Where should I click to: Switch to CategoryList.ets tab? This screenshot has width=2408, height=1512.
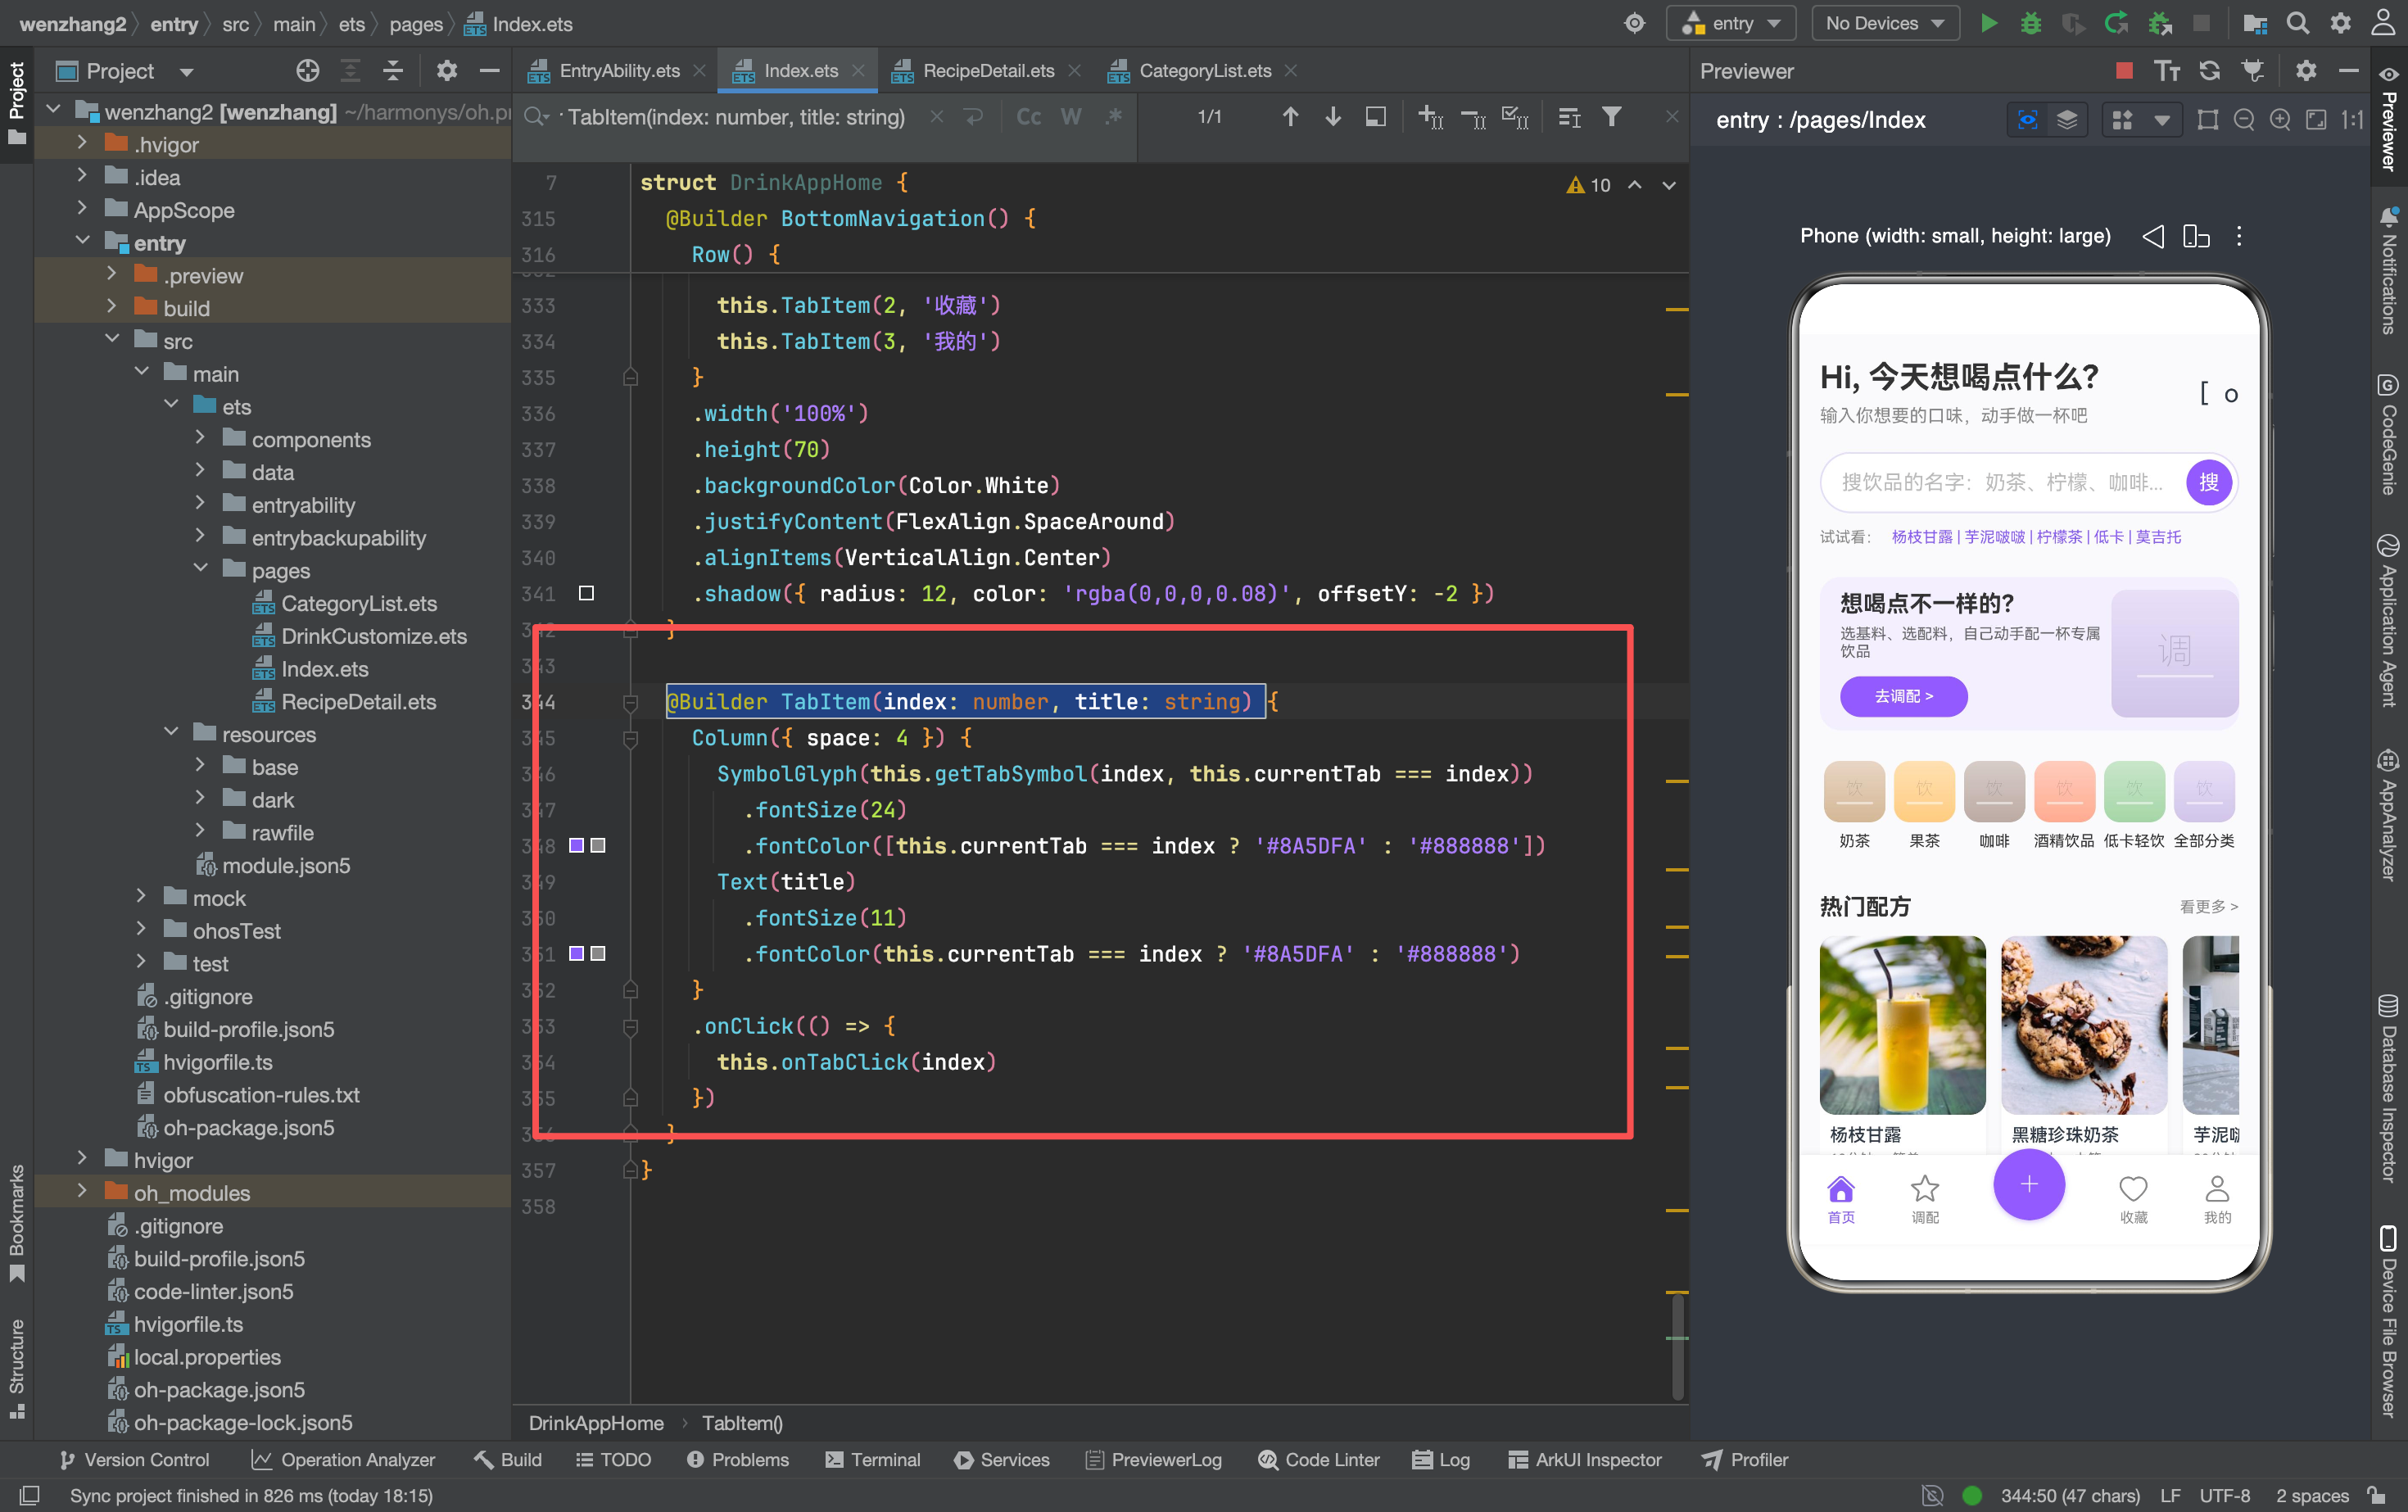click(x=1204, y=71)
